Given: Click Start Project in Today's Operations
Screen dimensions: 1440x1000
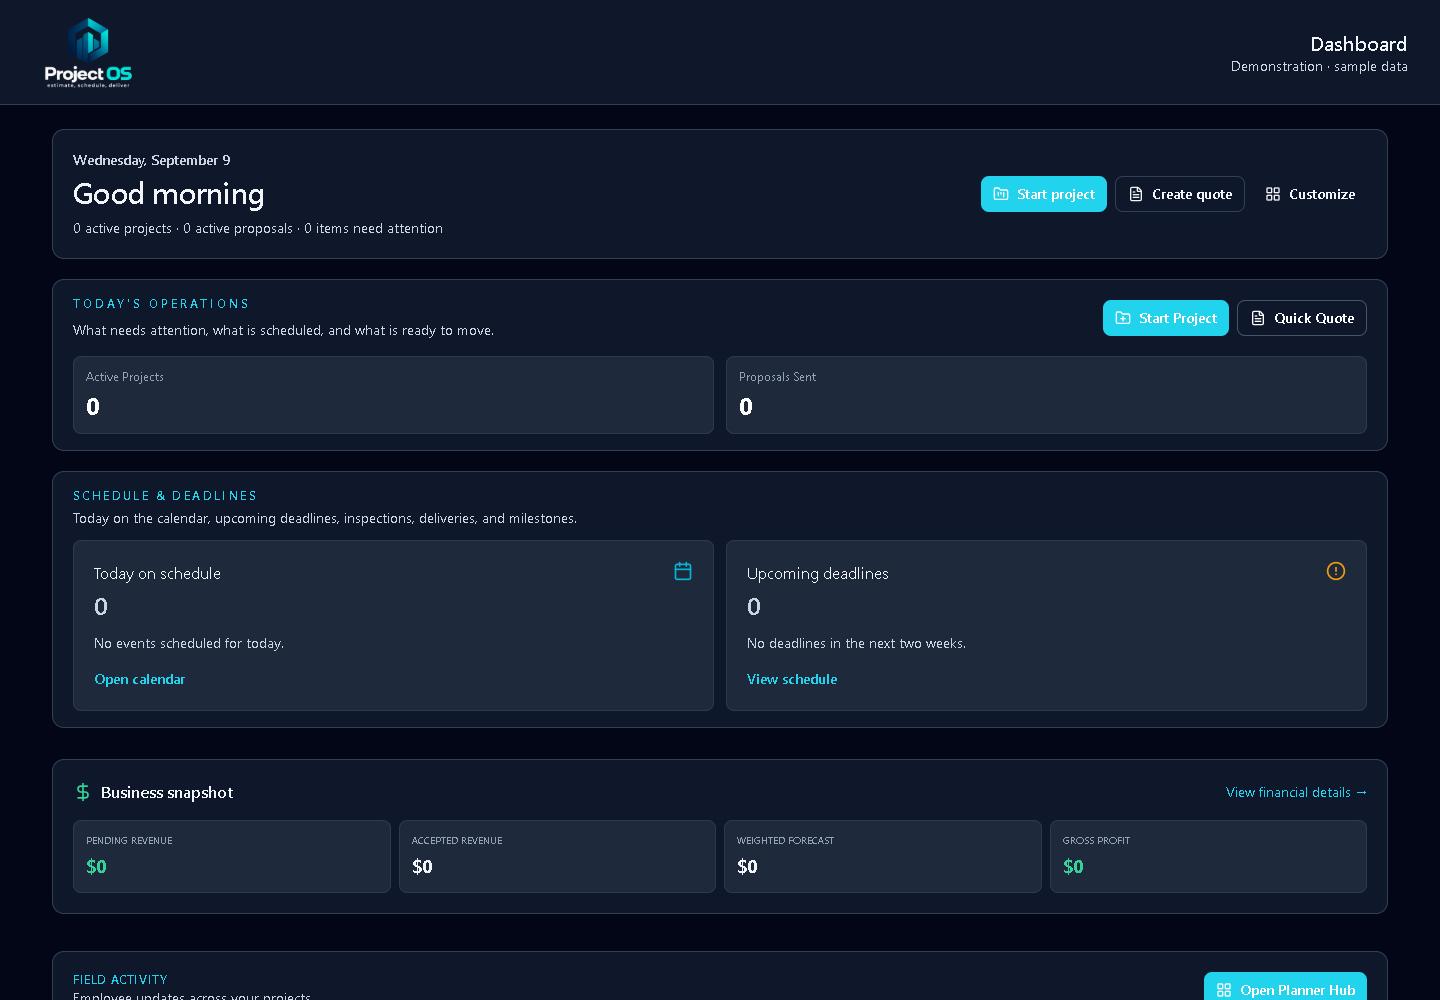Looking at the screenshot, I should pyautogui.click(x=1166, y=318).
